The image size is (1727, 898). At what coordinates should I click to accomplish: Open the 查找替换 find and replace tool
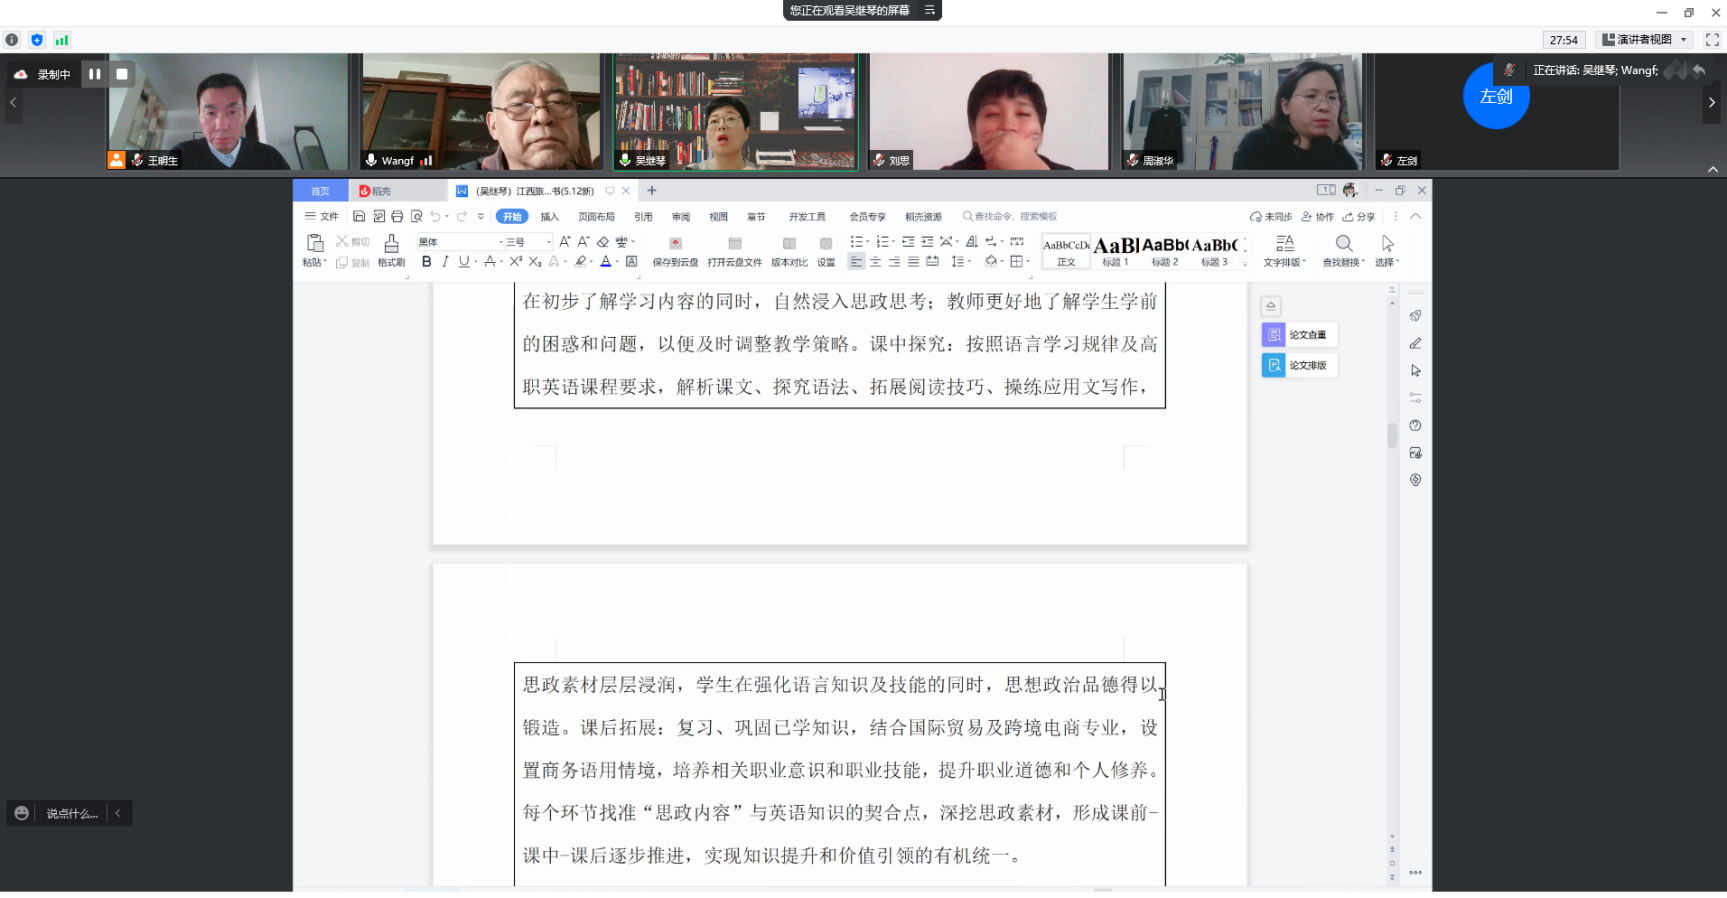click(x=1344, y=251)
